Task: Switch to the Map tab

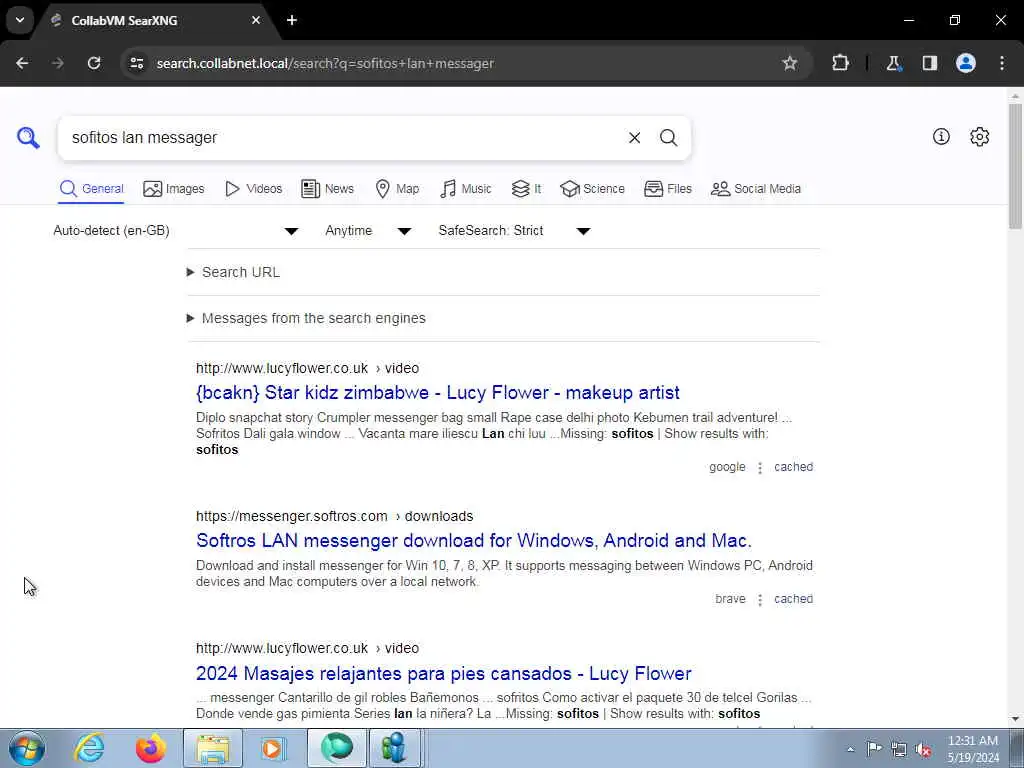Action: pyautogui.click(x=397, y=189)
